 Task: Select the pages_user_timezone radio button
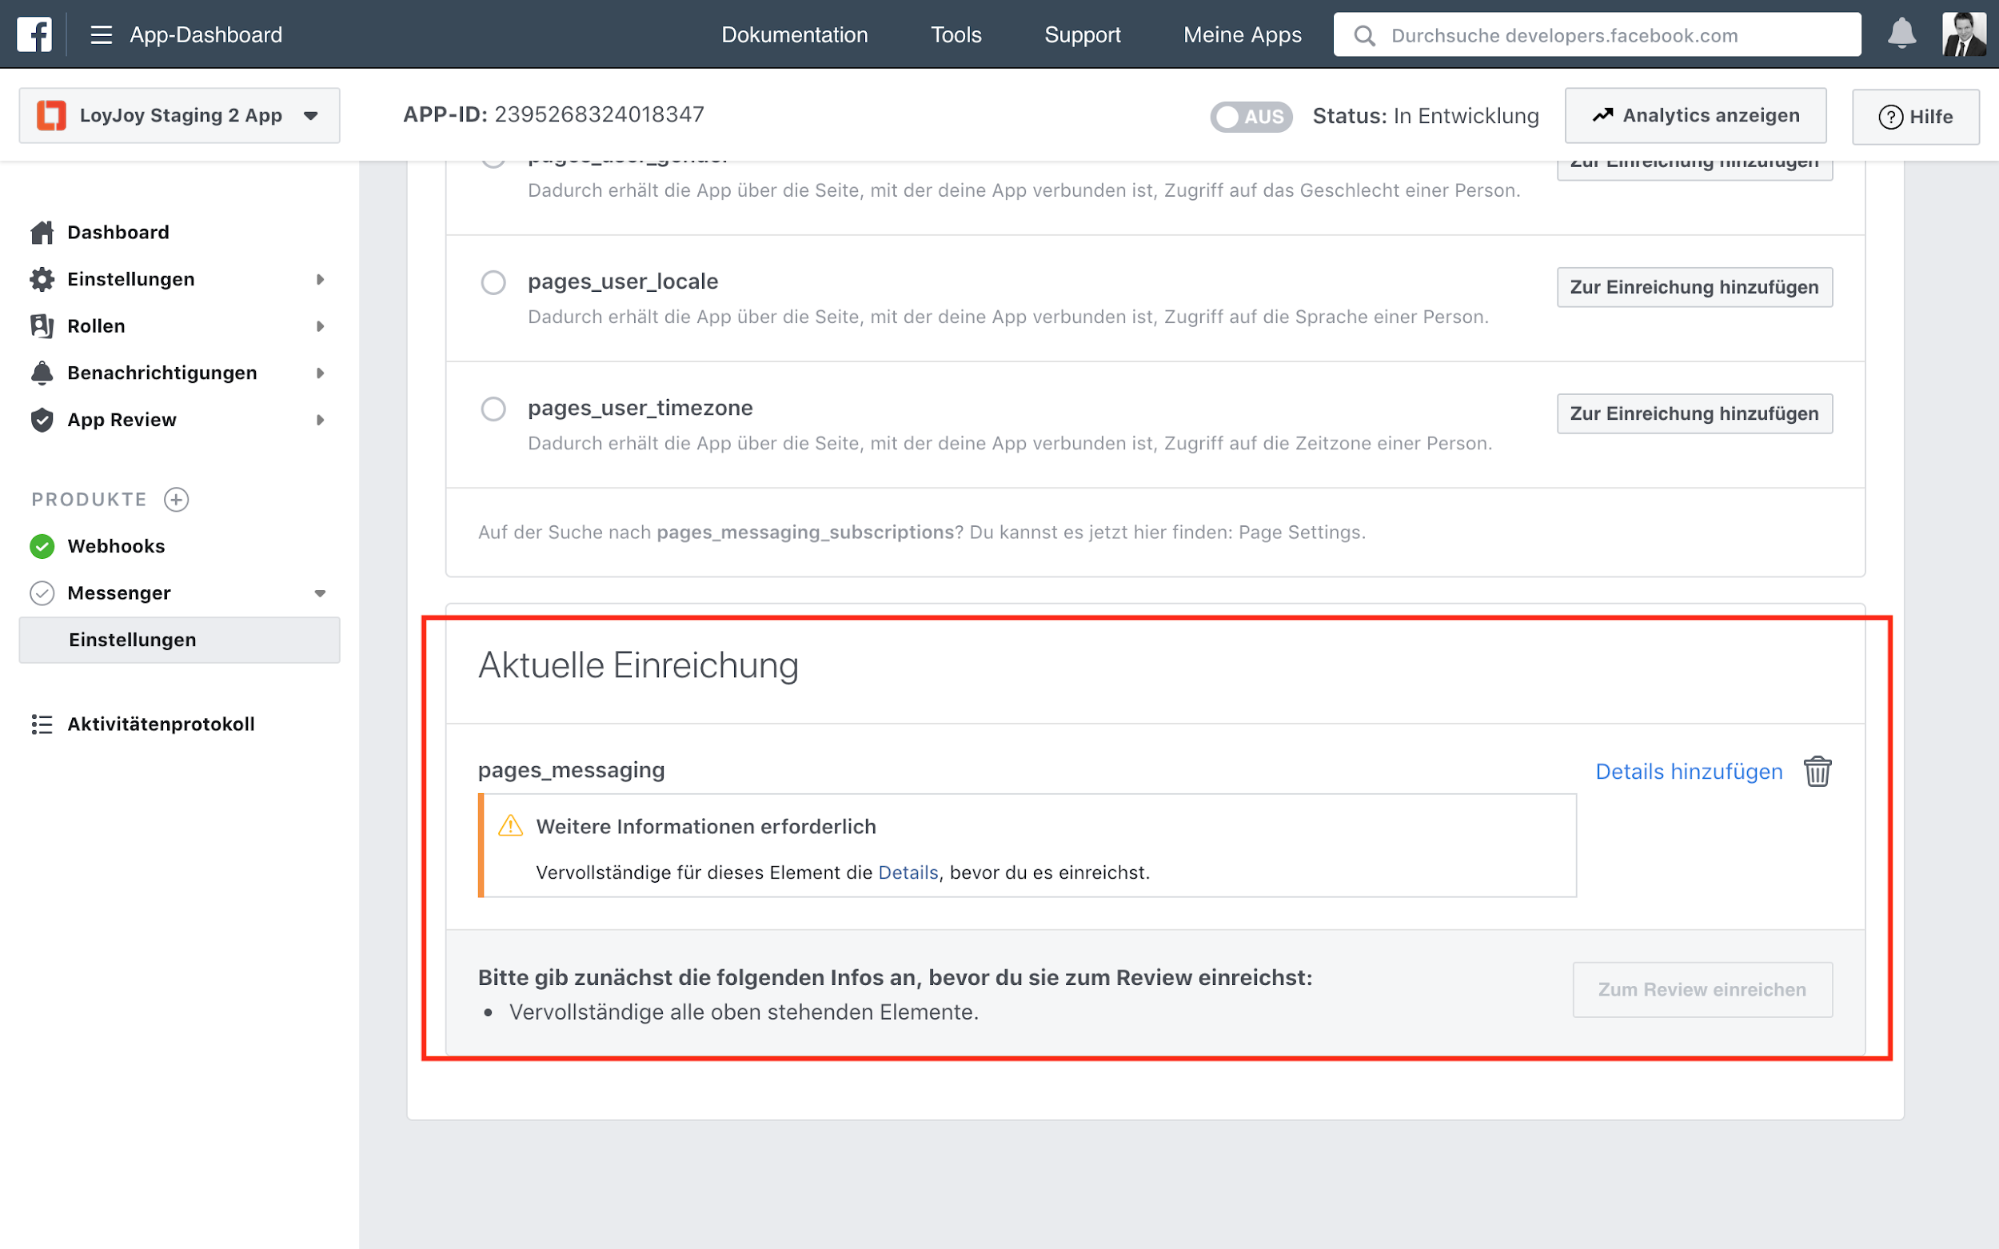coord(493,409)
